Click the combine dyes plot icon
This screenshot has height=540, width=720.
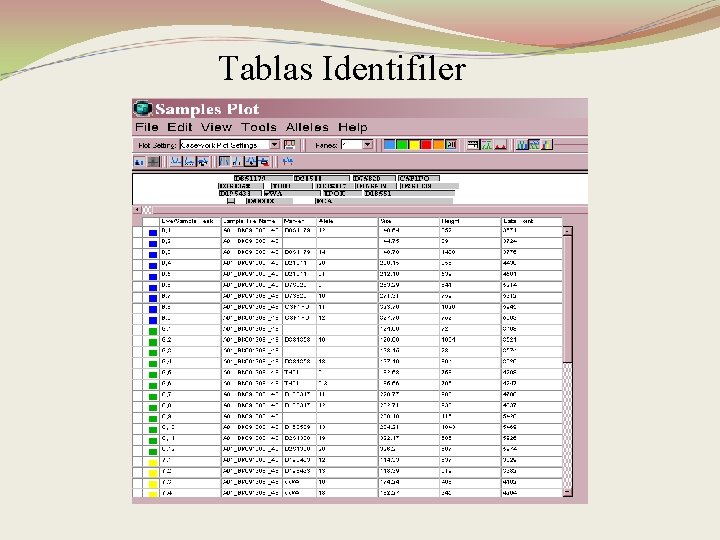pyautogui.click(x=522, y=145)
